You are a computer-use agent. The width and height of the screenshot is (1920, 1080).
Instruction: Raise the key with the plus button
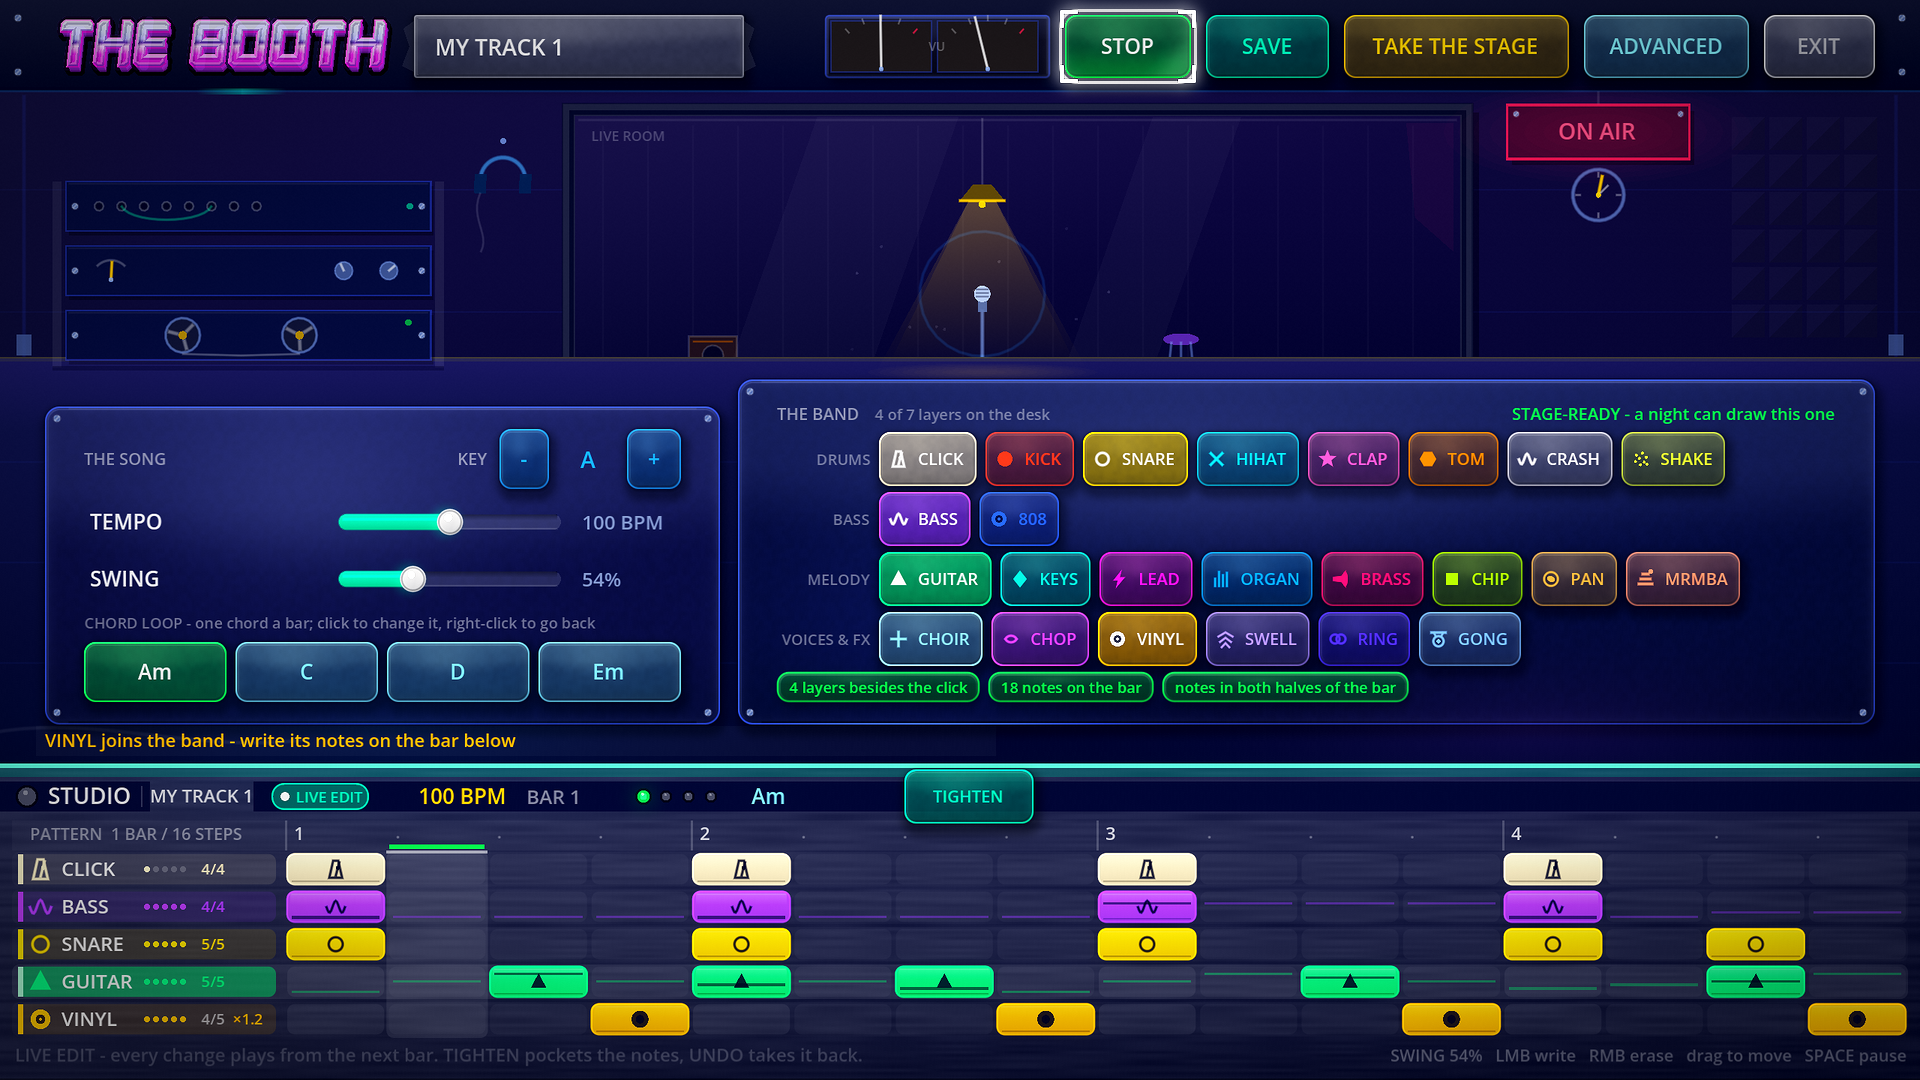(x=654, y=459)
